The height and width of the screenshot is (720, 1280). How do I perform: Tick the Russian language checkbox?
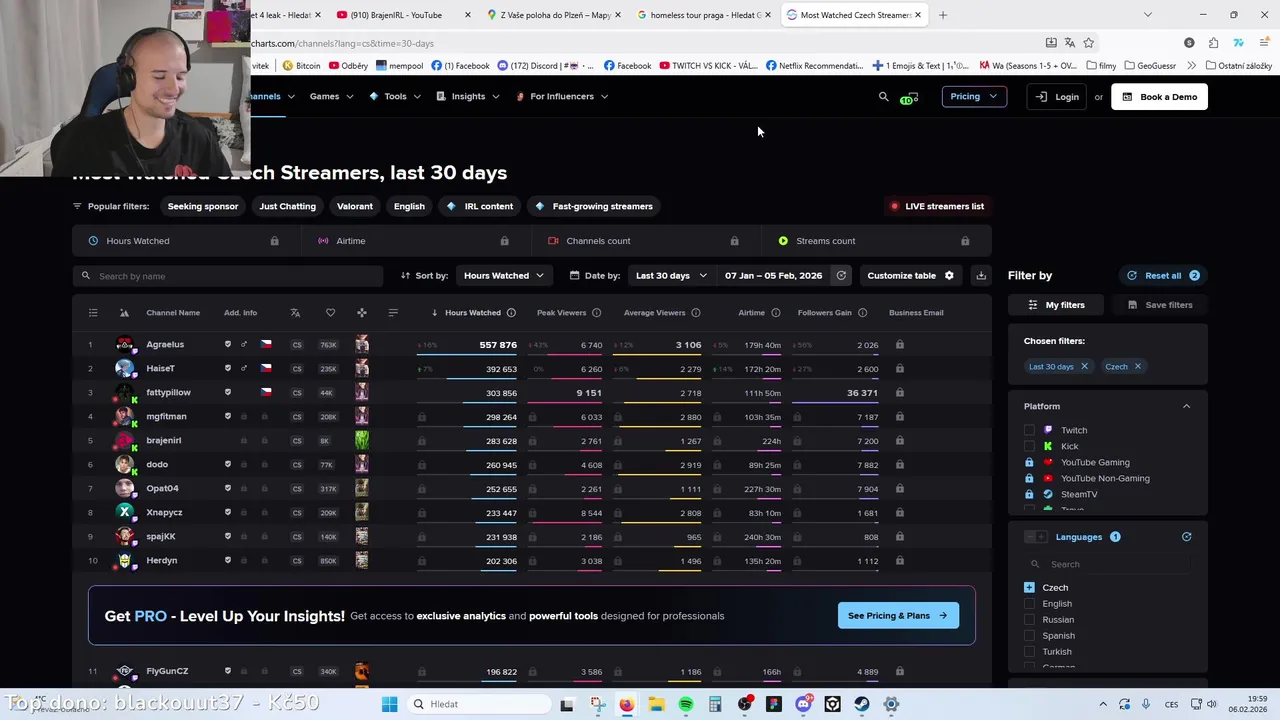[x=1029, y=620]
